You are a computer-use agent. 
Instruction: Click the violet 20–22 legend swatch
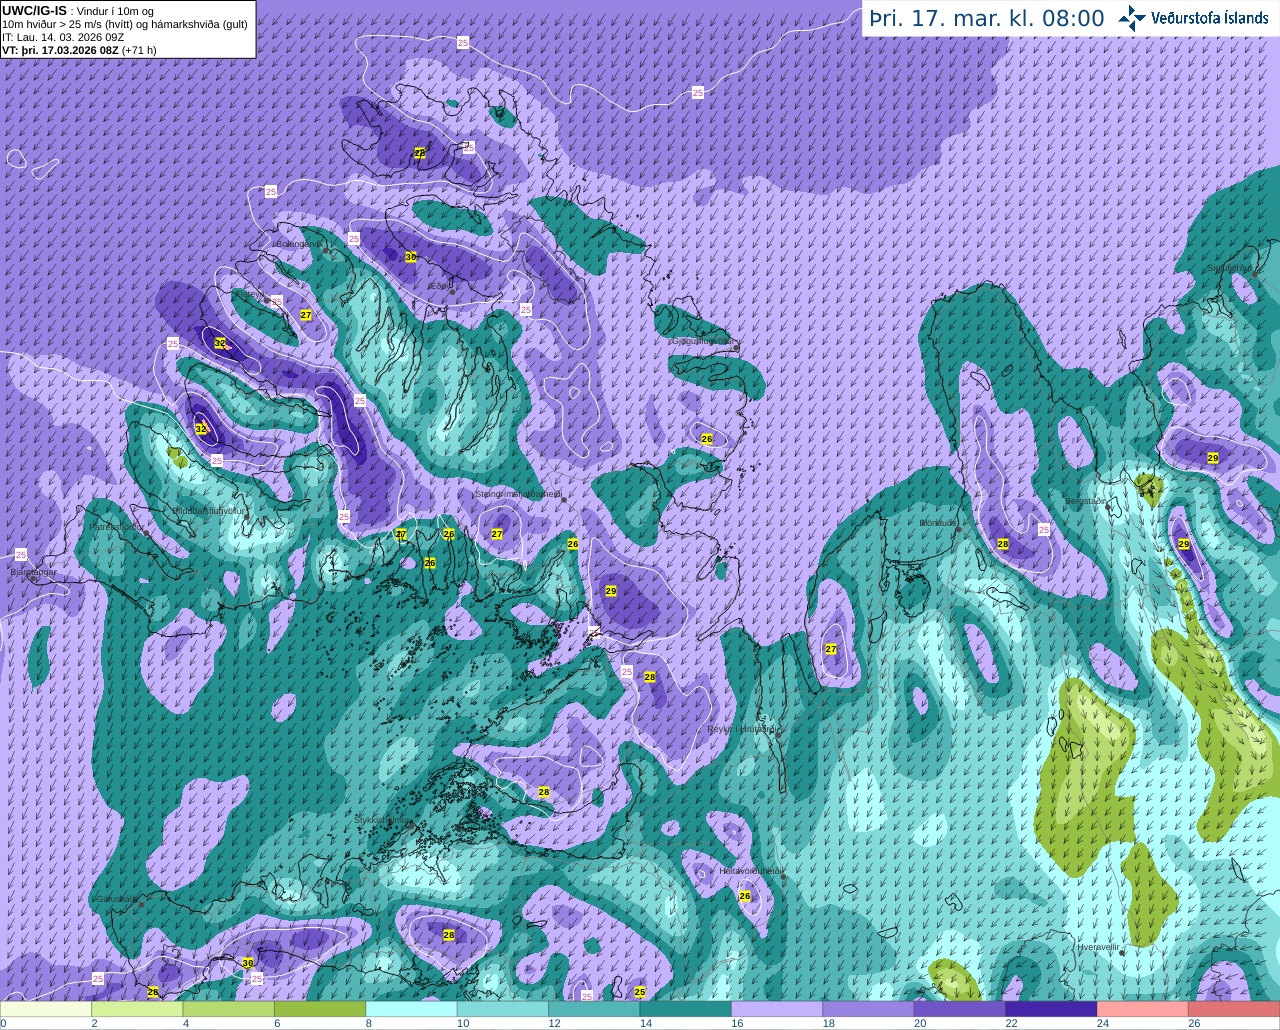(x=960, y=1009)
